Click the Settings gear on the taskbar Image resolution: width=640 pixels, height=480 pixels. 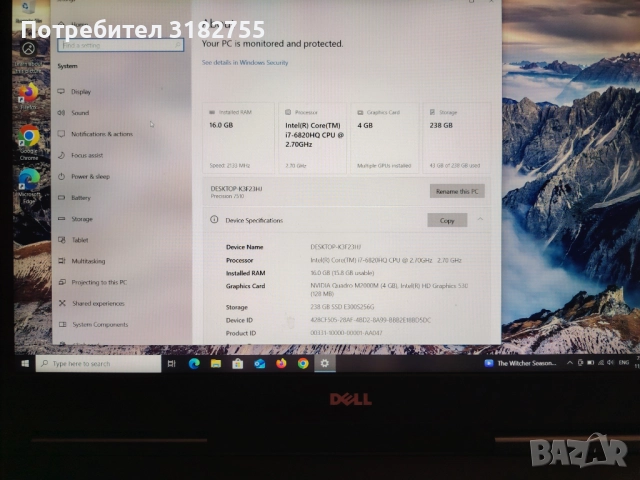pos(325,363)
